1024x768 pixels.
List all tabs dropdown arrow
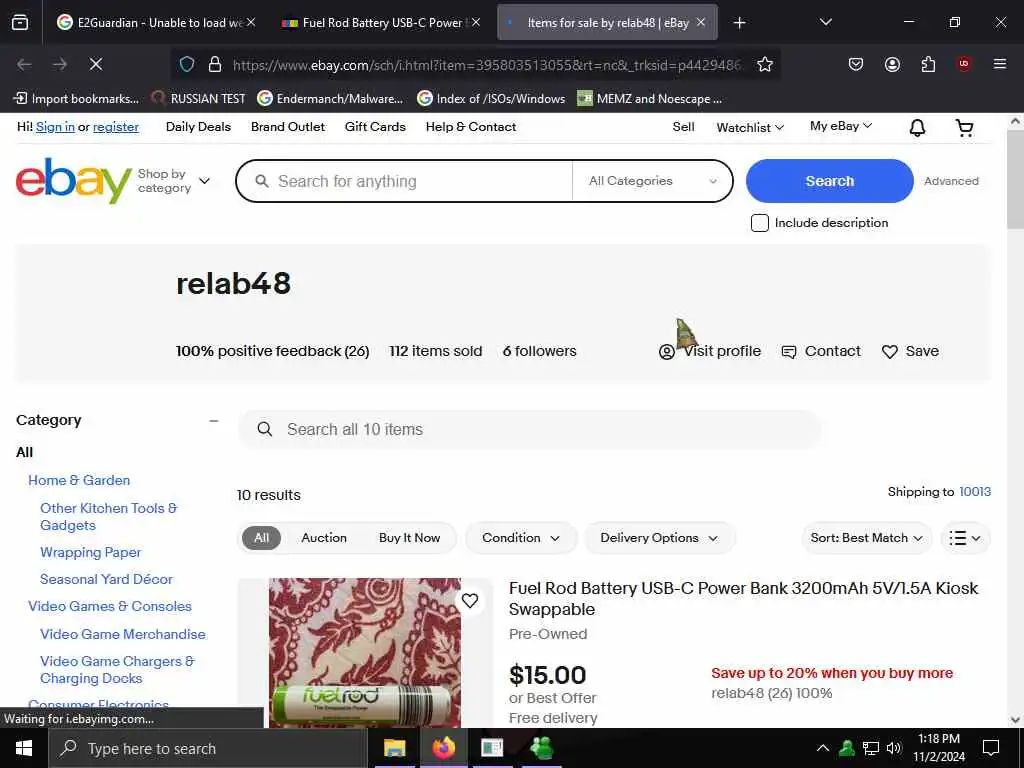(x=825, y=22)
